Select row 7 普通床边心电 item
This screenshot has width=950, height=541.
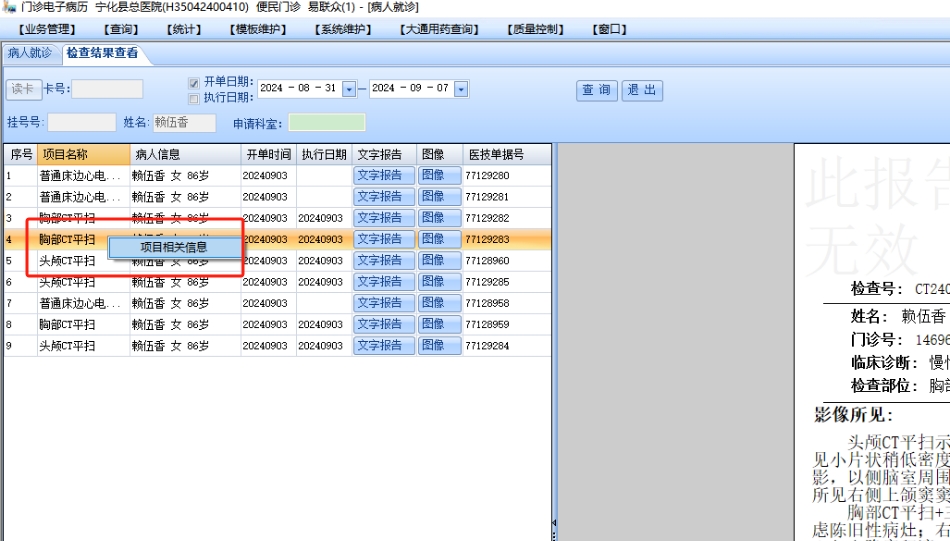pos(80,303)
